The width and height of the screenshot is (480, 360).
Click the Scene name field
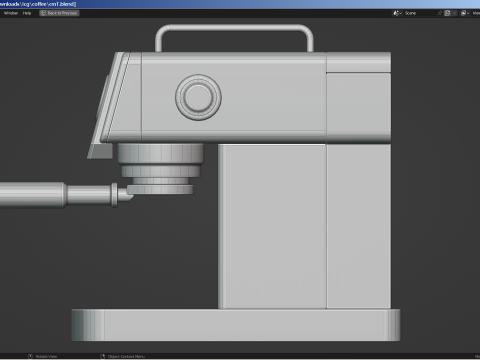pos(419,13)
